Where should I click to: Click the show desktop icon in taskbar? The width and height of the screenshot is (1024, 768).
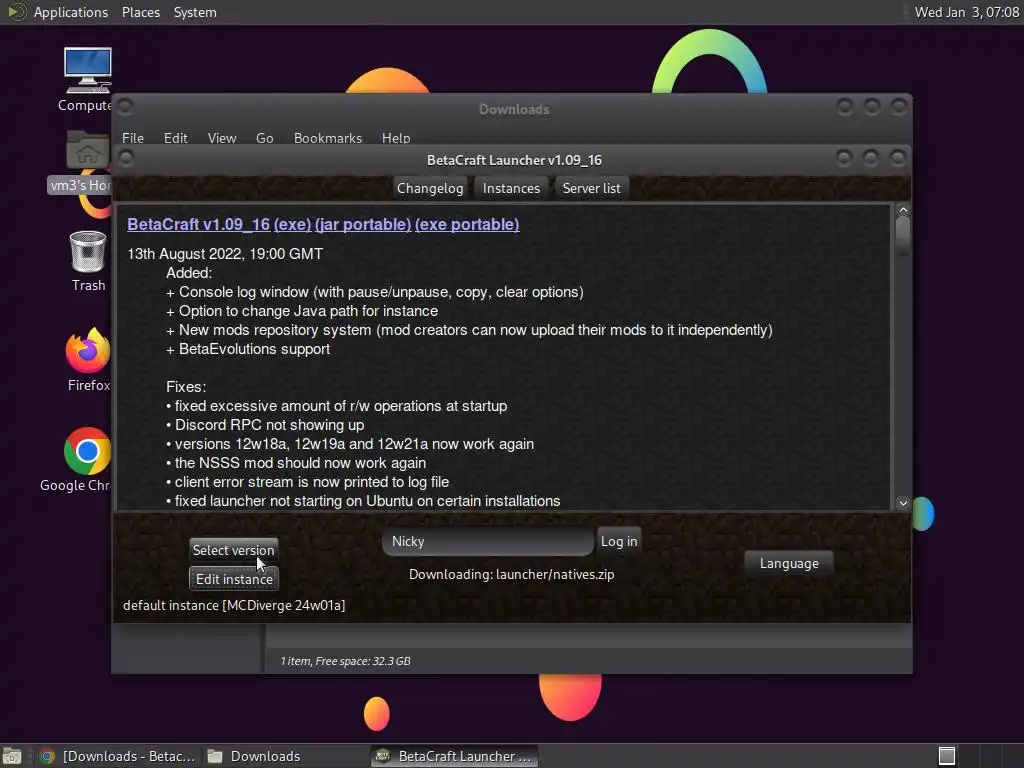(x=12, y=756)
